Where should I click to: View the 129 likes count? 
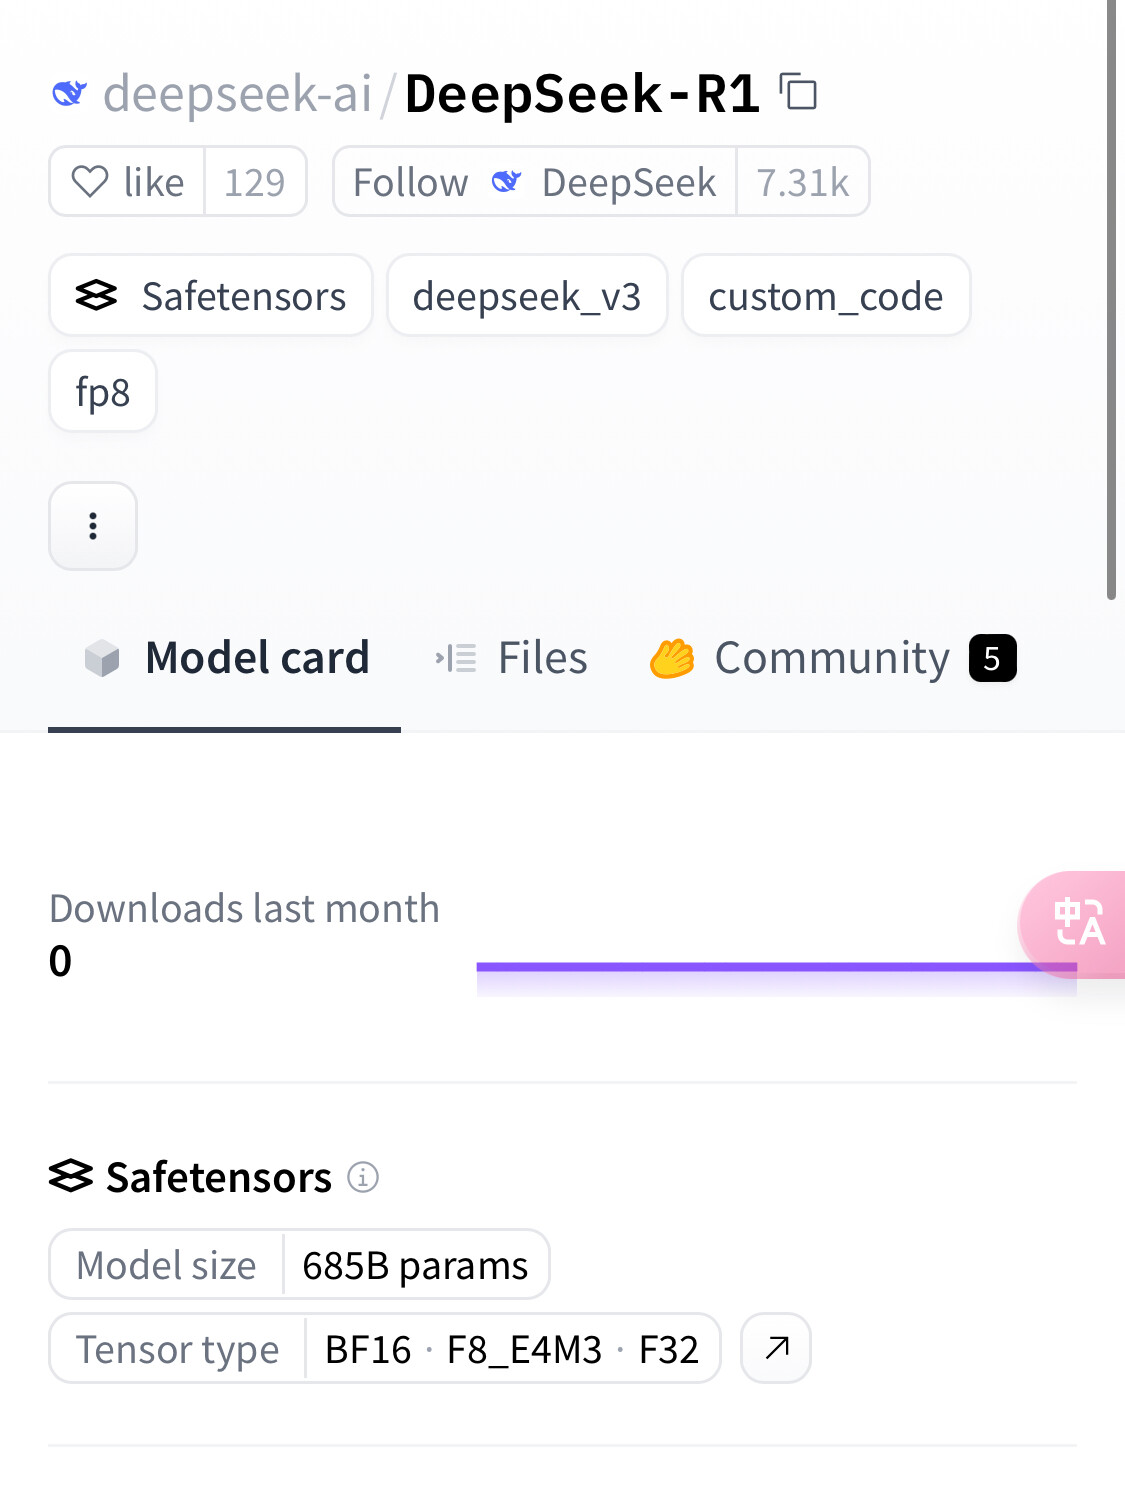tap(255, 182)
